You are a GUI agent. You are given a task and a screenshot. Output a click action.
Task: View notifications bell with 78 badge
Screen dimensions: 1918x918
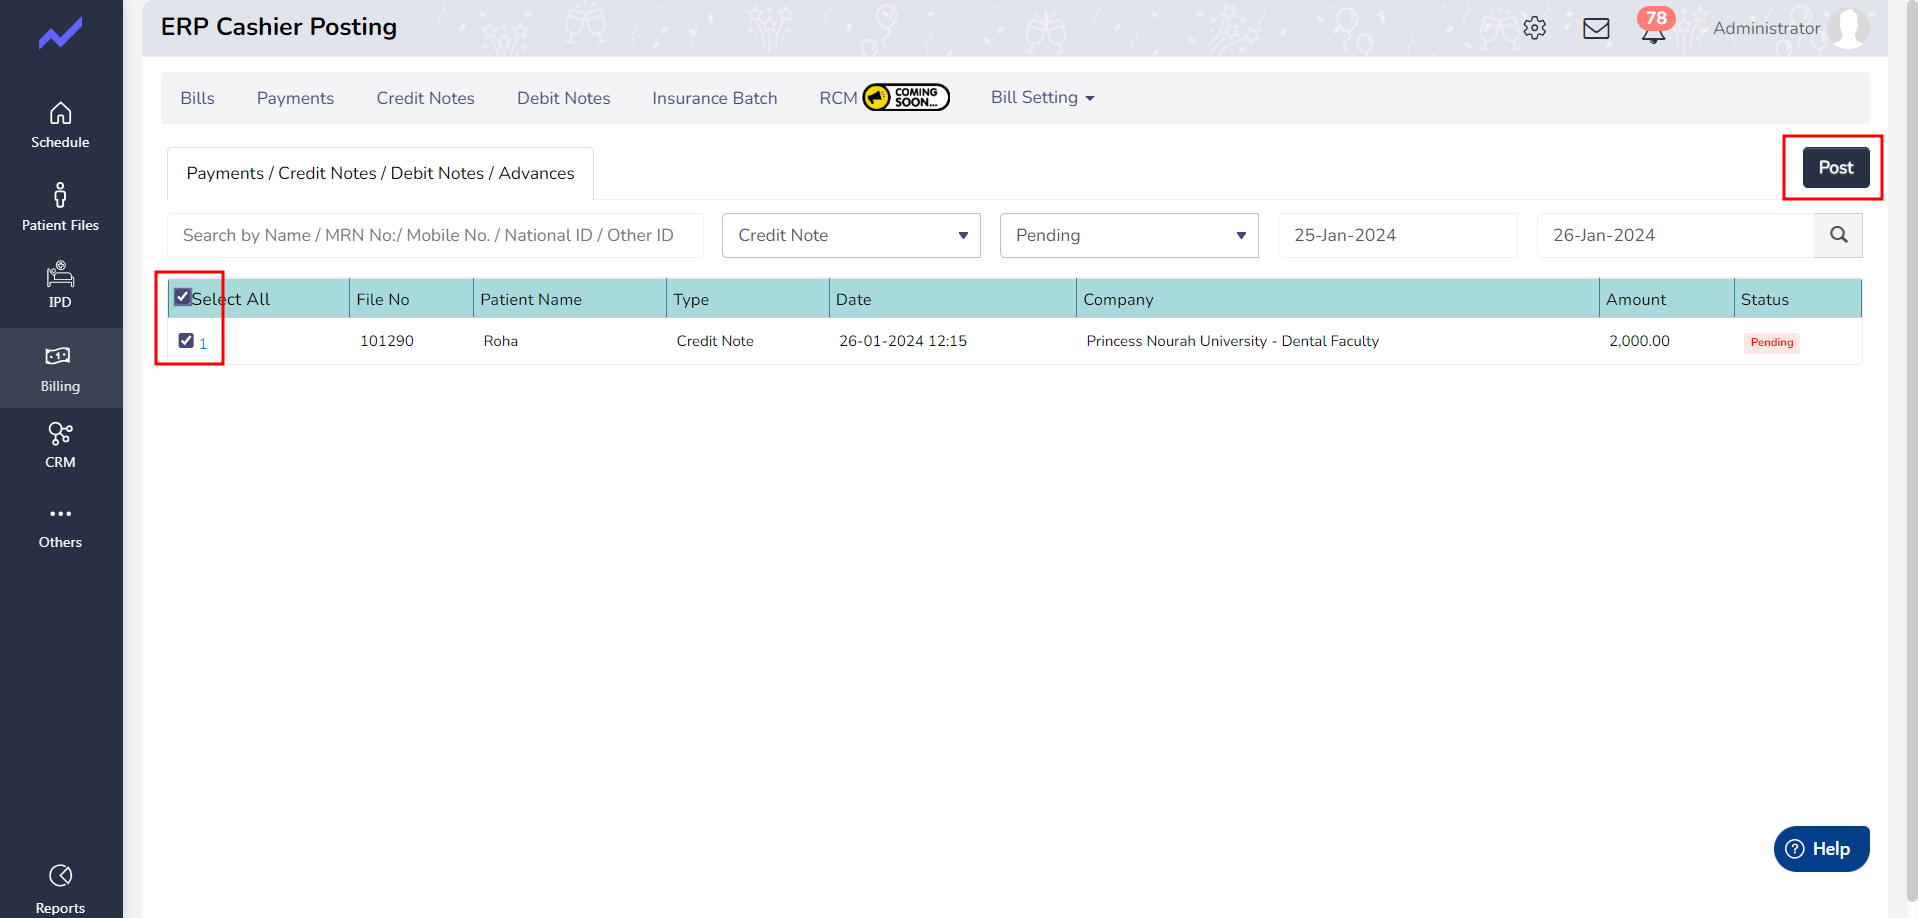point(1654,27)
